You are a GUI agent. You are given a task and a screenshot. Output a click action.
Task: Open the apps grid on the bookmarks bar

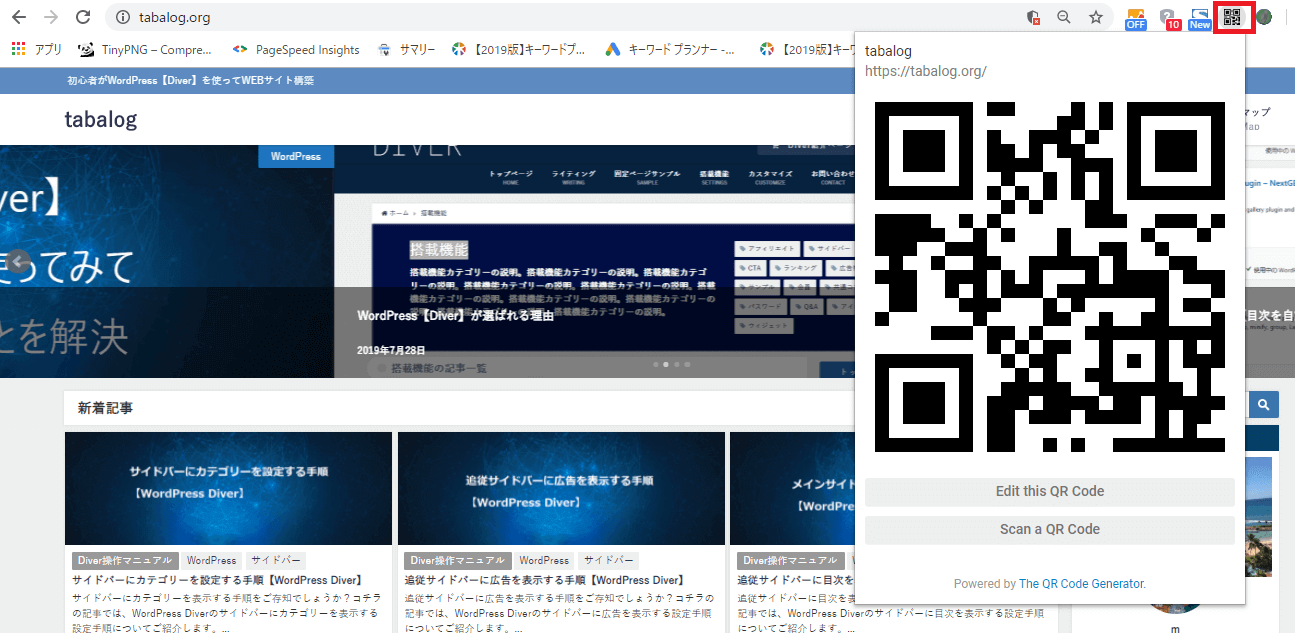[x=17, y=49]
